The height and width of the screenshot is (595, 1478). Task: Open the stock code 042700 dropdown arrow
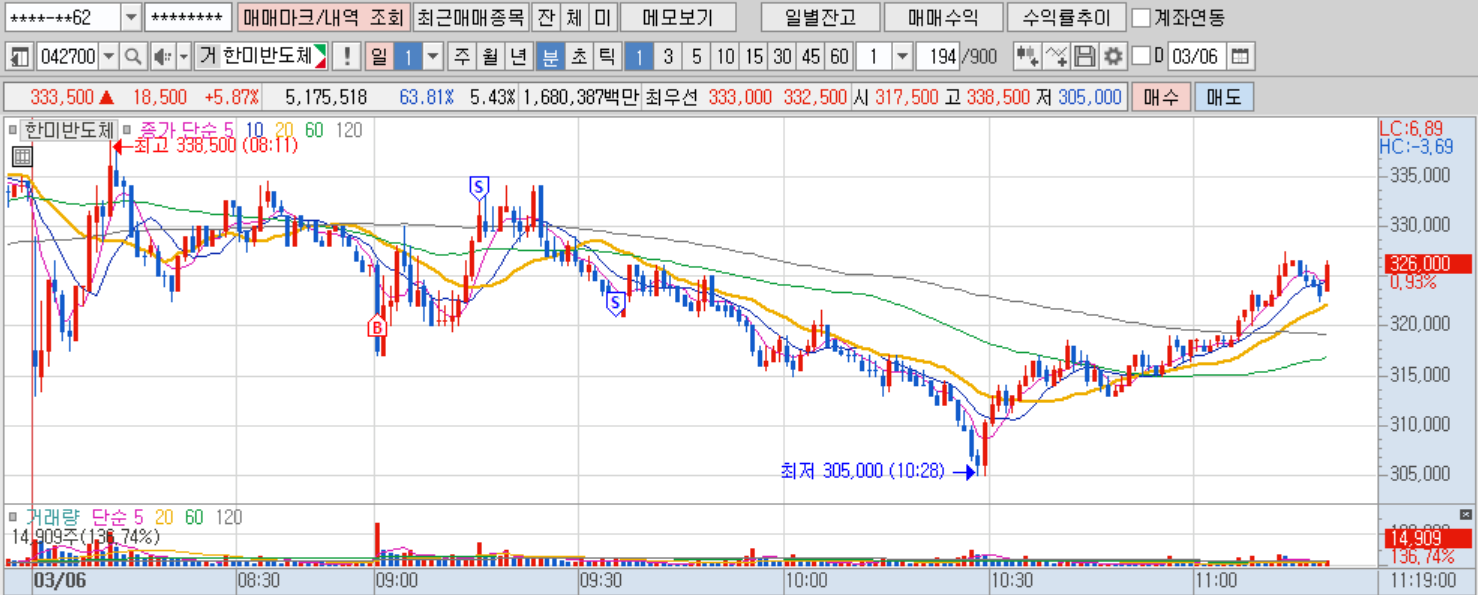109,56
